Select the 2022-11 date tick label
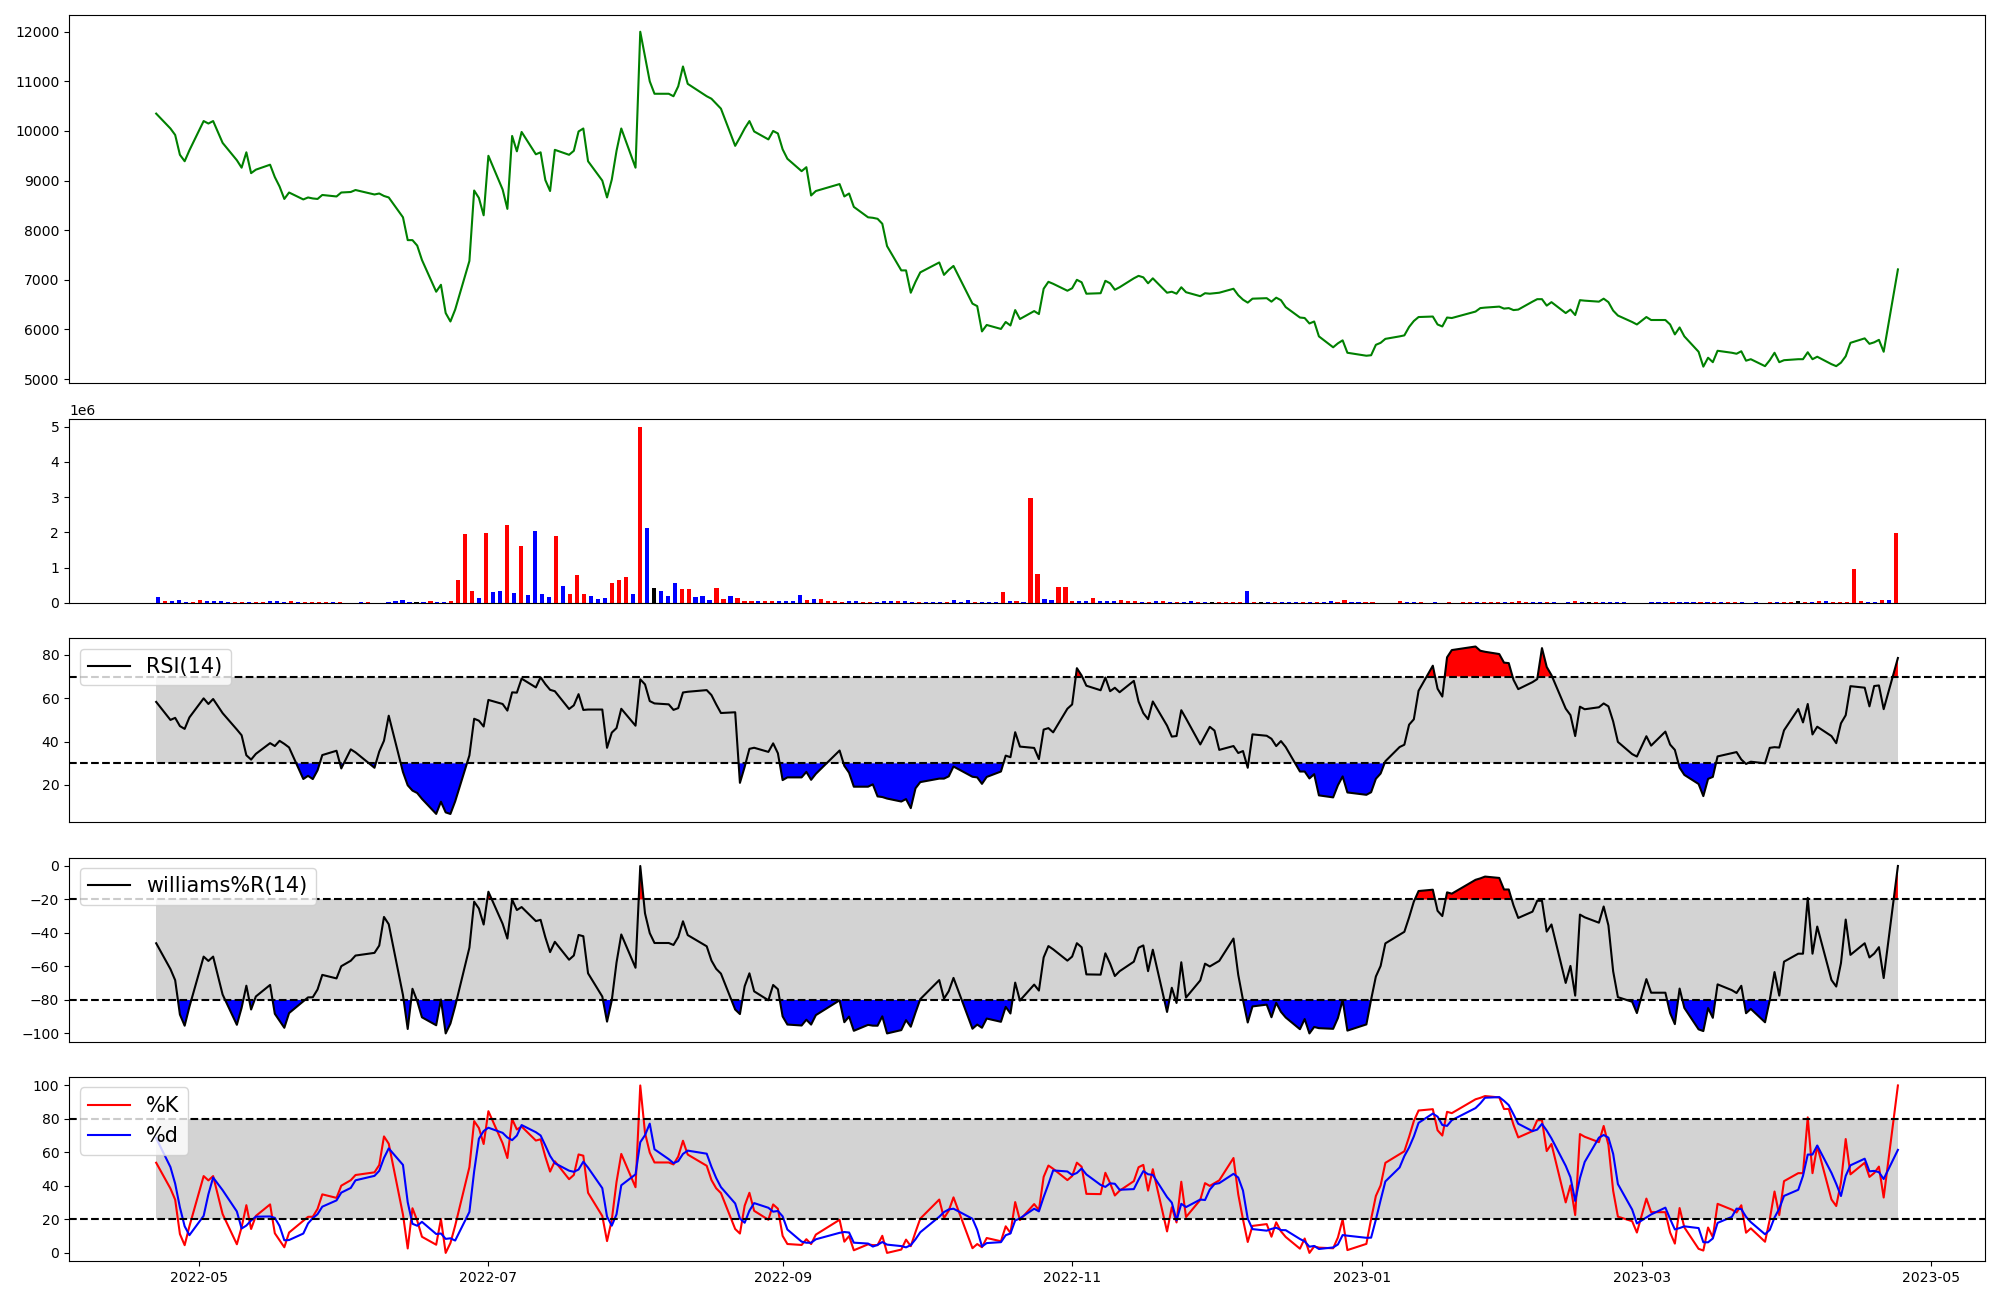 [1072, 1277]
